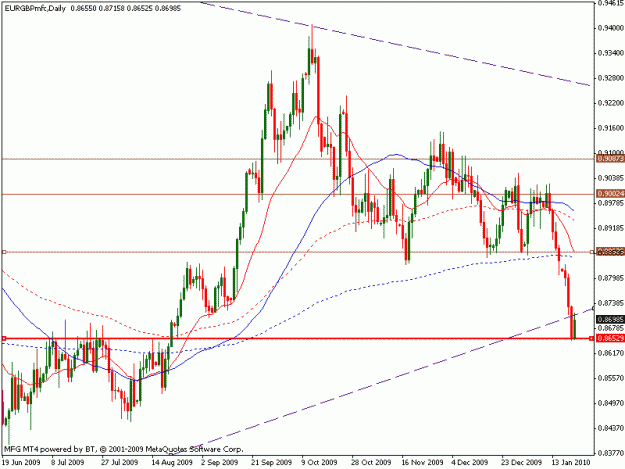The image size is (625, 469).
Task: Click the 28 Oct 2009 date label
Action: coord(371,462)
